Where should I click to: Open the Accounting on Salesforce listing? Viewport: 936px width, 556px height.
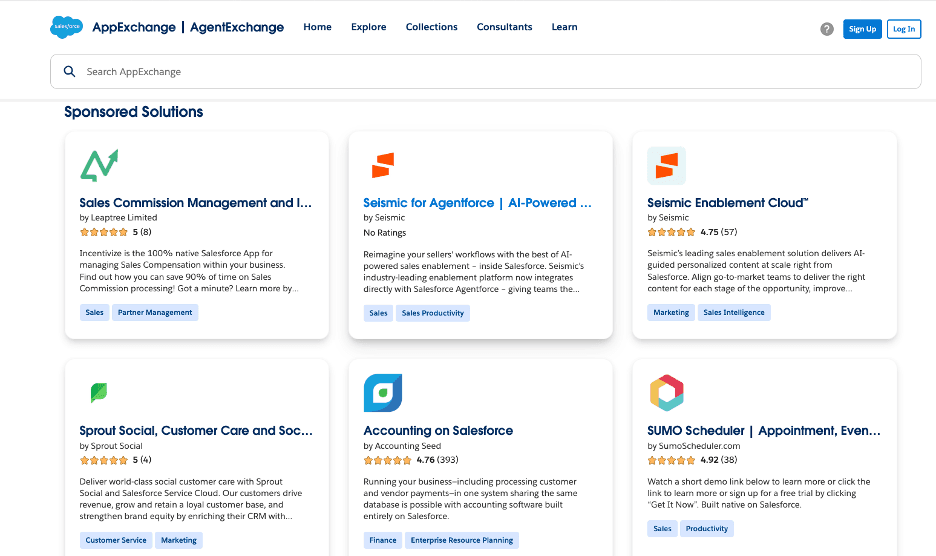438,431
